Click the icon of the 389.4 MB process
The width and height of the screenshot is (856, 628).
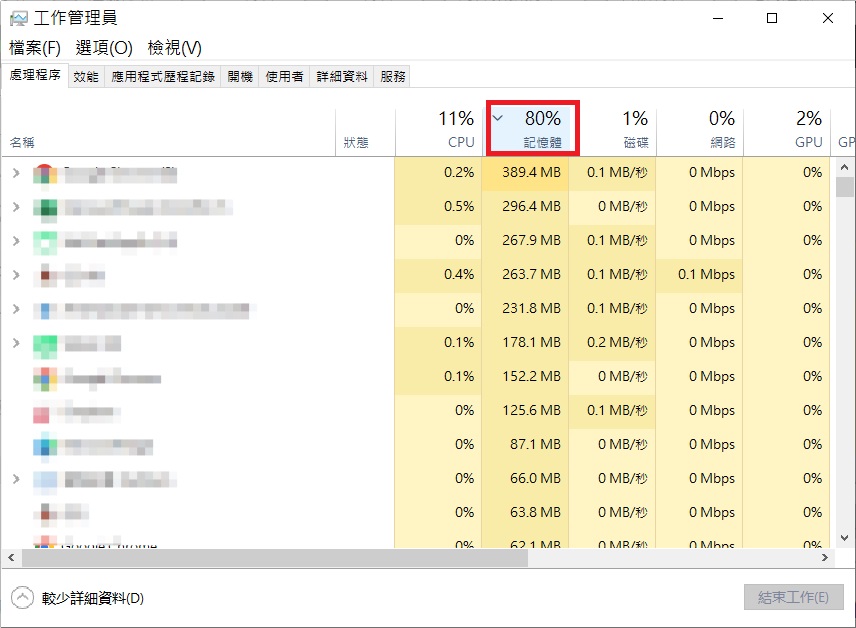coord(45,174)
